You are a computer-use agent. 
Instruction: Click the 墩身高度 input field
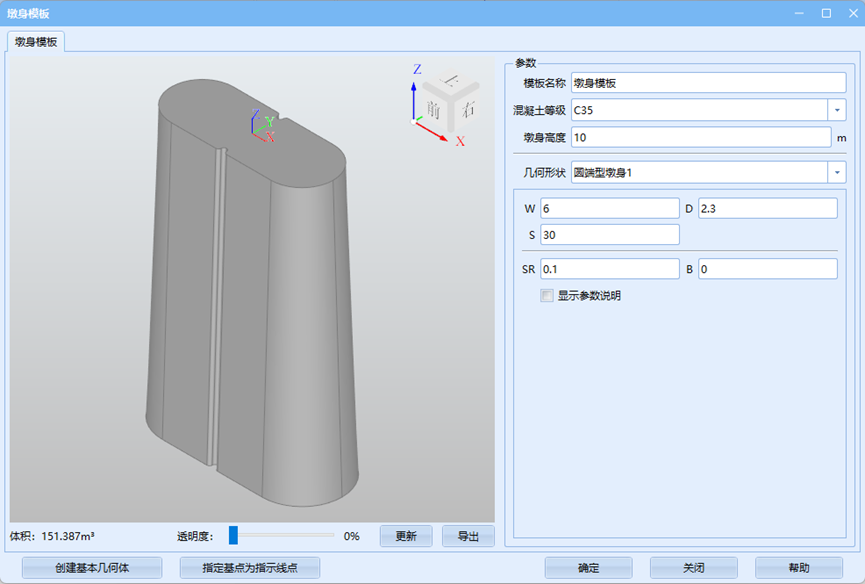(700, 137)
